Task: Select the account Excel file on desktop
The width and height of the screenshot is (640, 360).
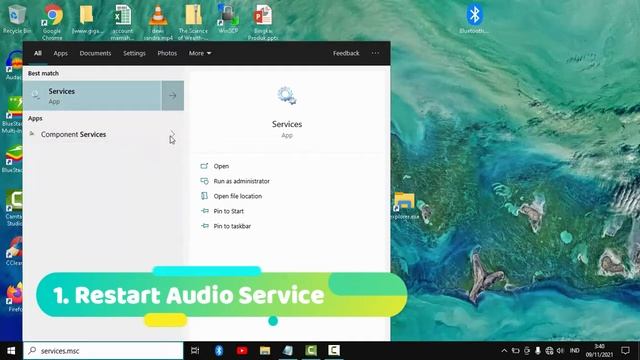Action: (x=122, y=21)
